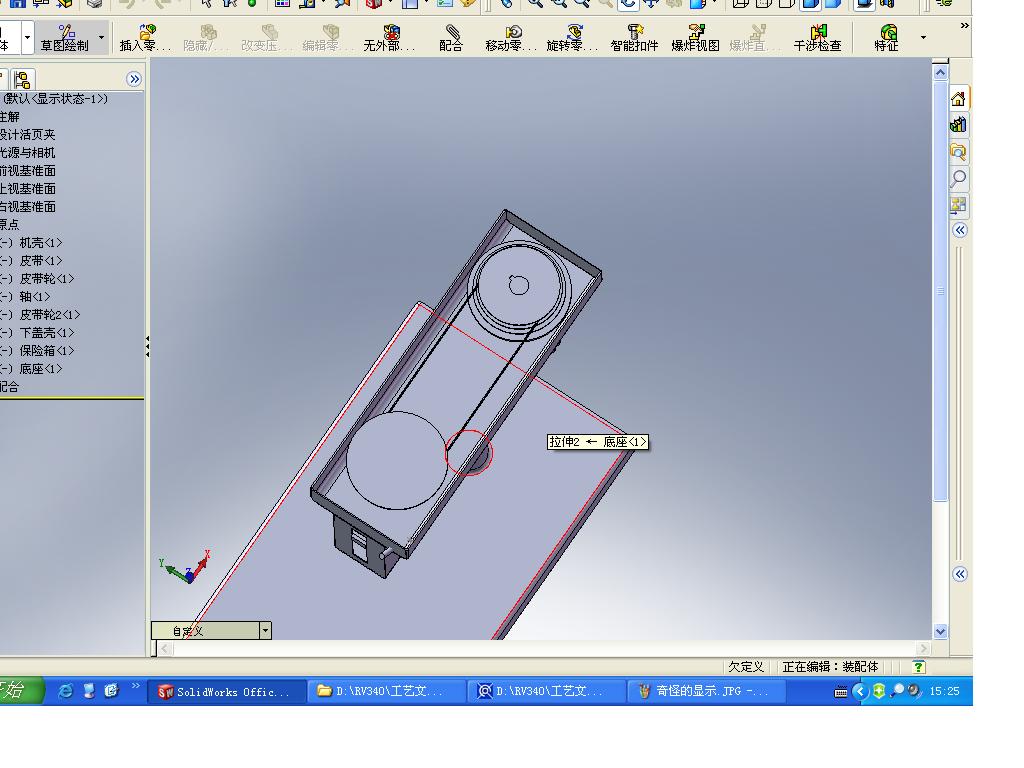This screenshot has width=1024, height=768.
Task: Select 光源与相机 in the tree
Action: (x=27, y=153)
